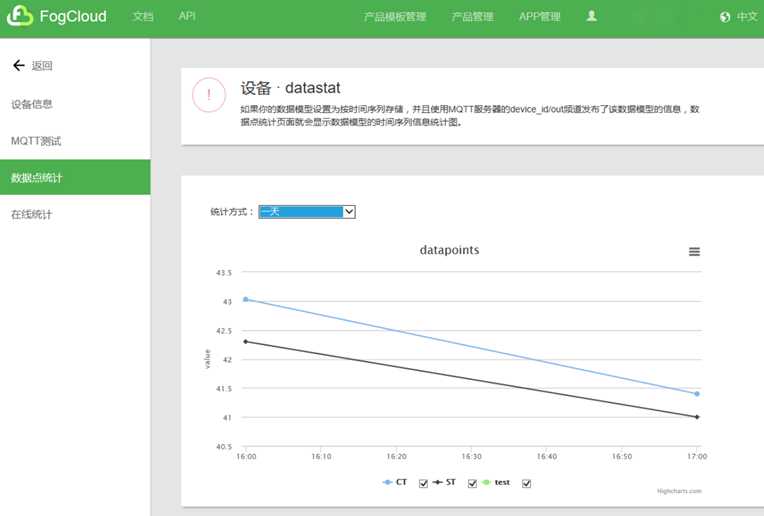
Task: Click the 返回 back link text
Action: tap(42, 65)
